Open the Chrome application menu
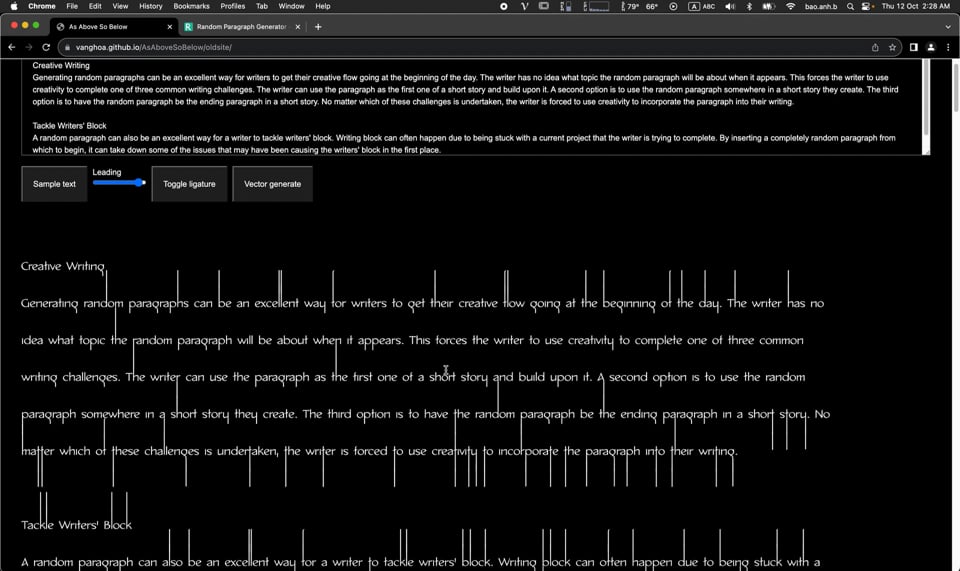The image size is (960, 571). coord(42,6)
